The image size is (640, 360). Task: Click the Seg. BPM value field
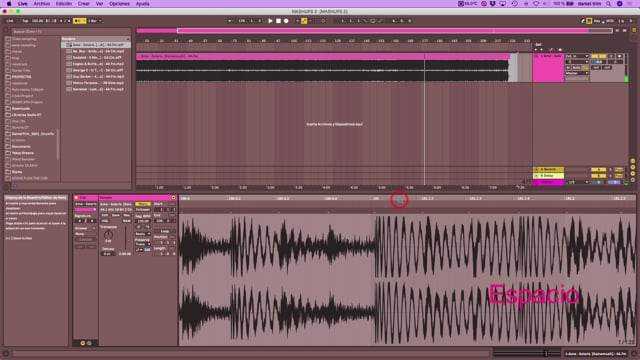pos(143,221)
